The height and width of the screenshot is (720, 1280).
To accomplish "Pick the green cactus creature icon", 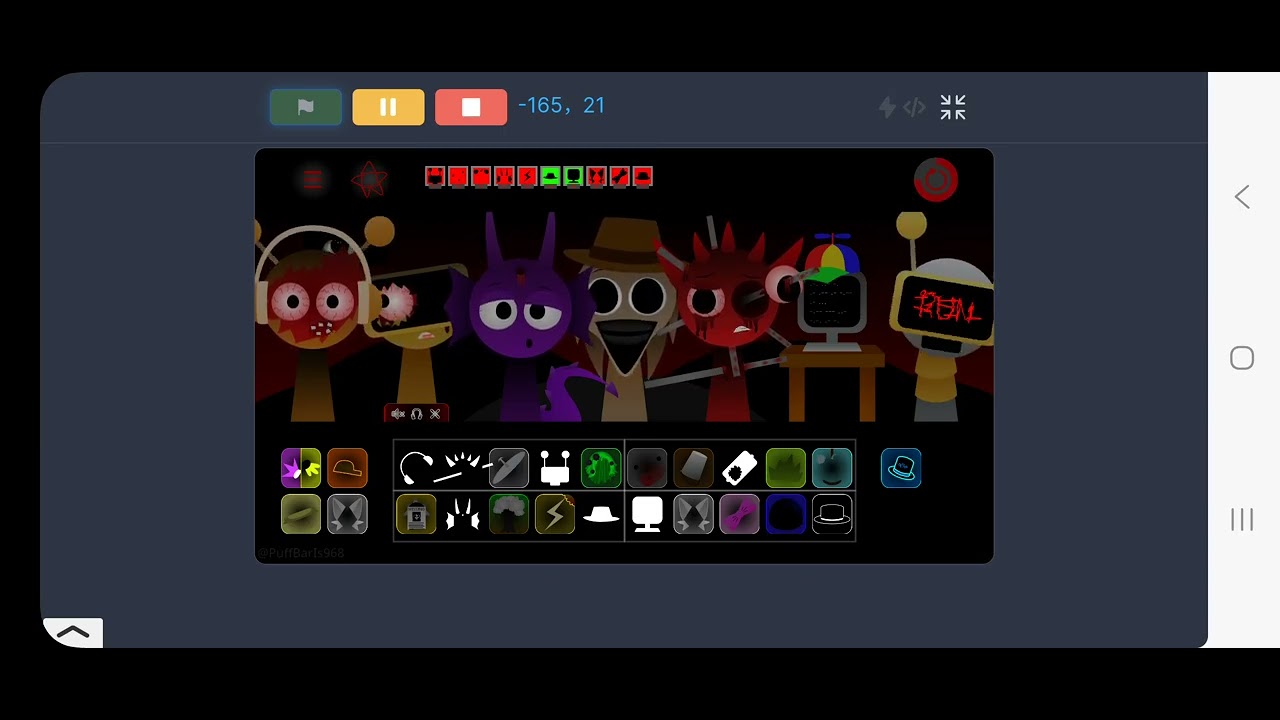I will coord(601,467).
